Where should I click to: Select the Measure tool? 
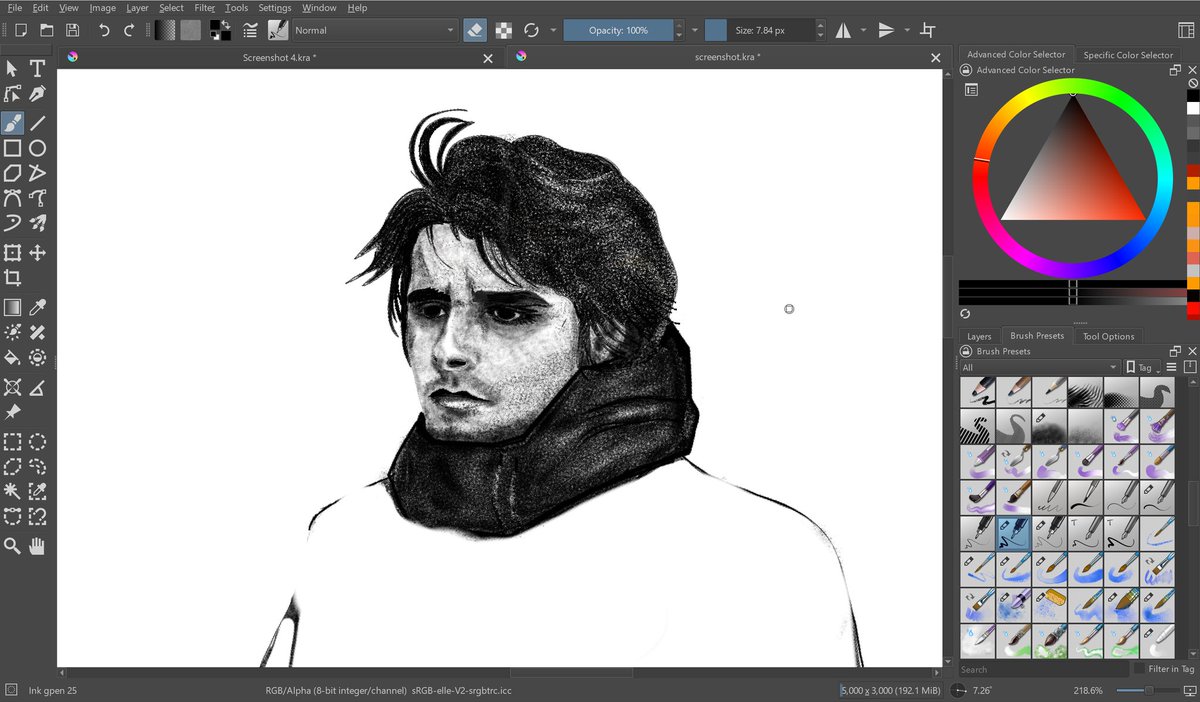(x=37, y=387)
